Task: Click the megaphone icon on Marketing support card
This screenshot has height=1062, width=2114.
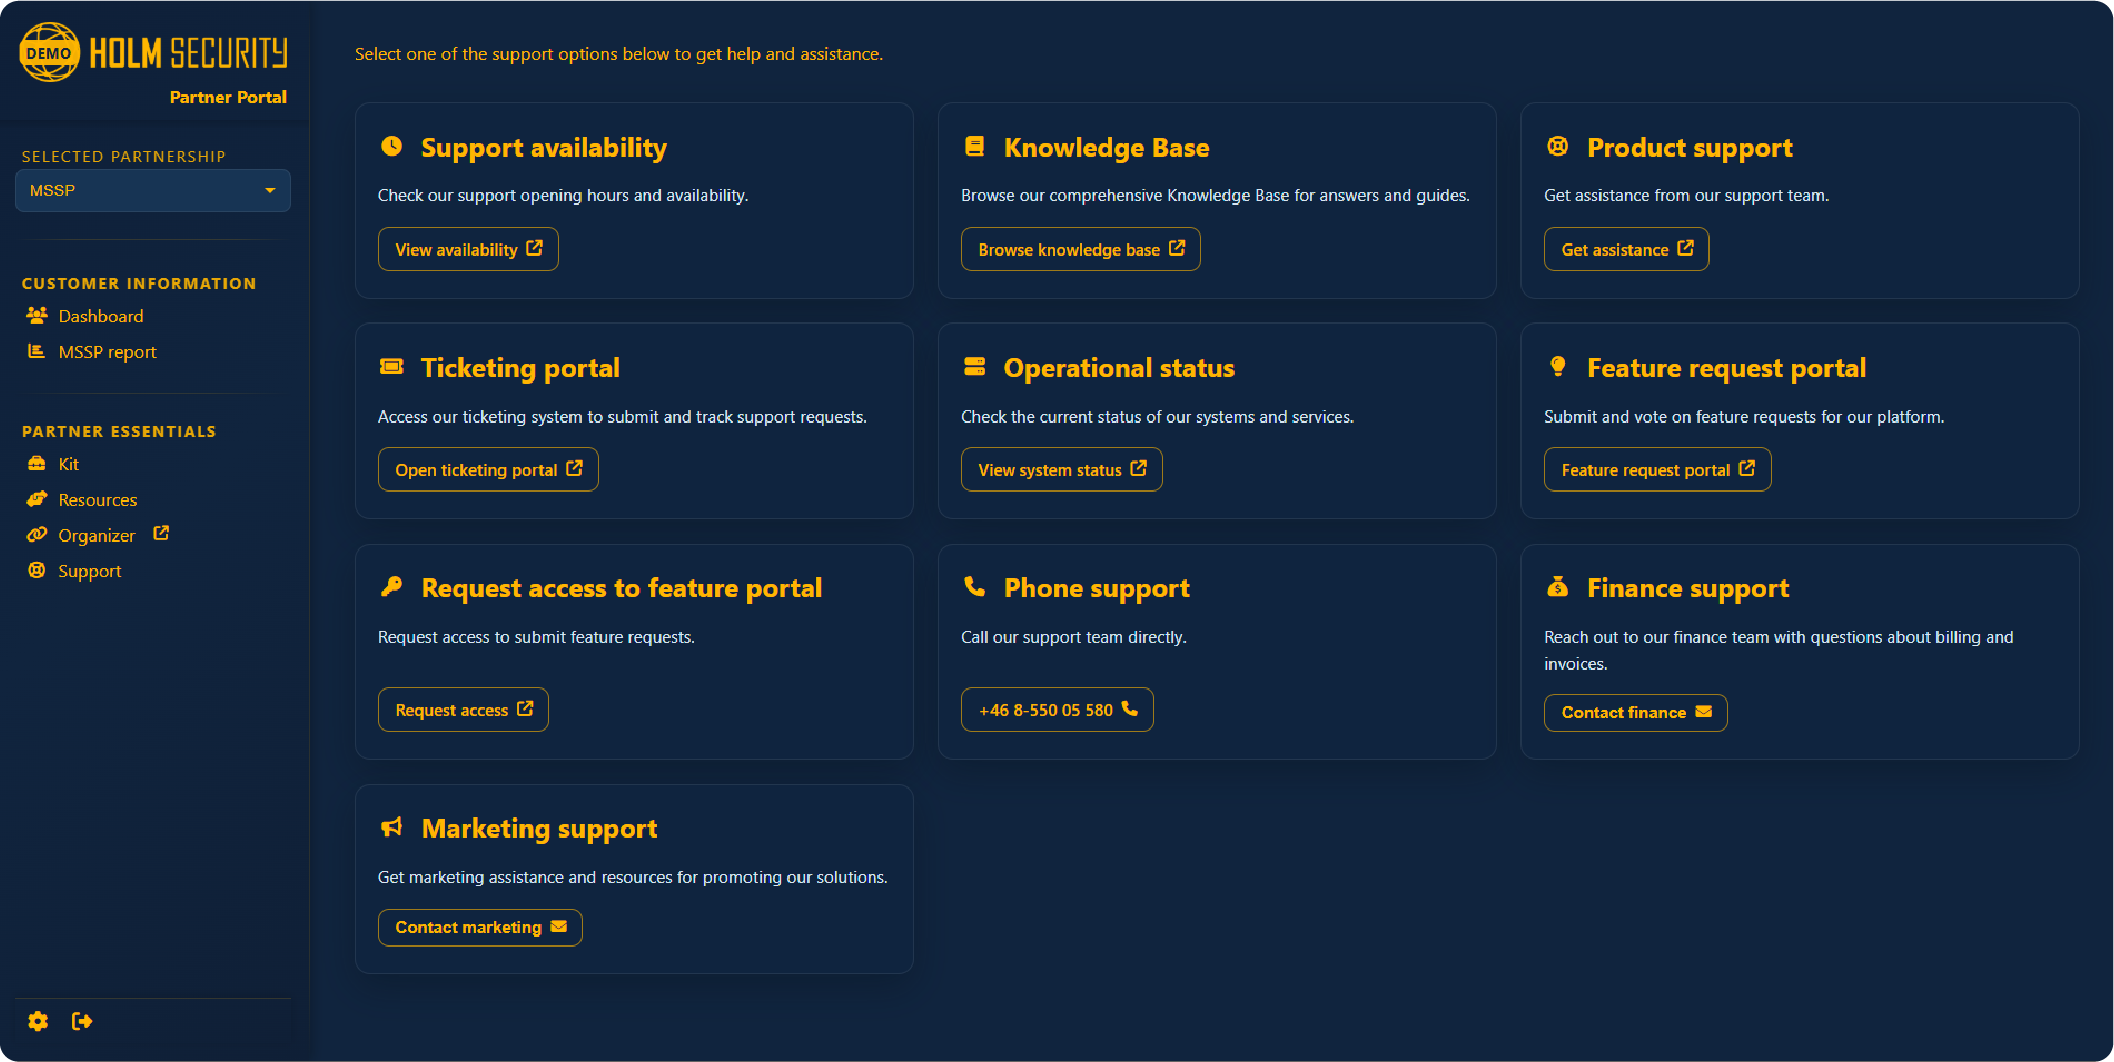Action: point(391,827)
